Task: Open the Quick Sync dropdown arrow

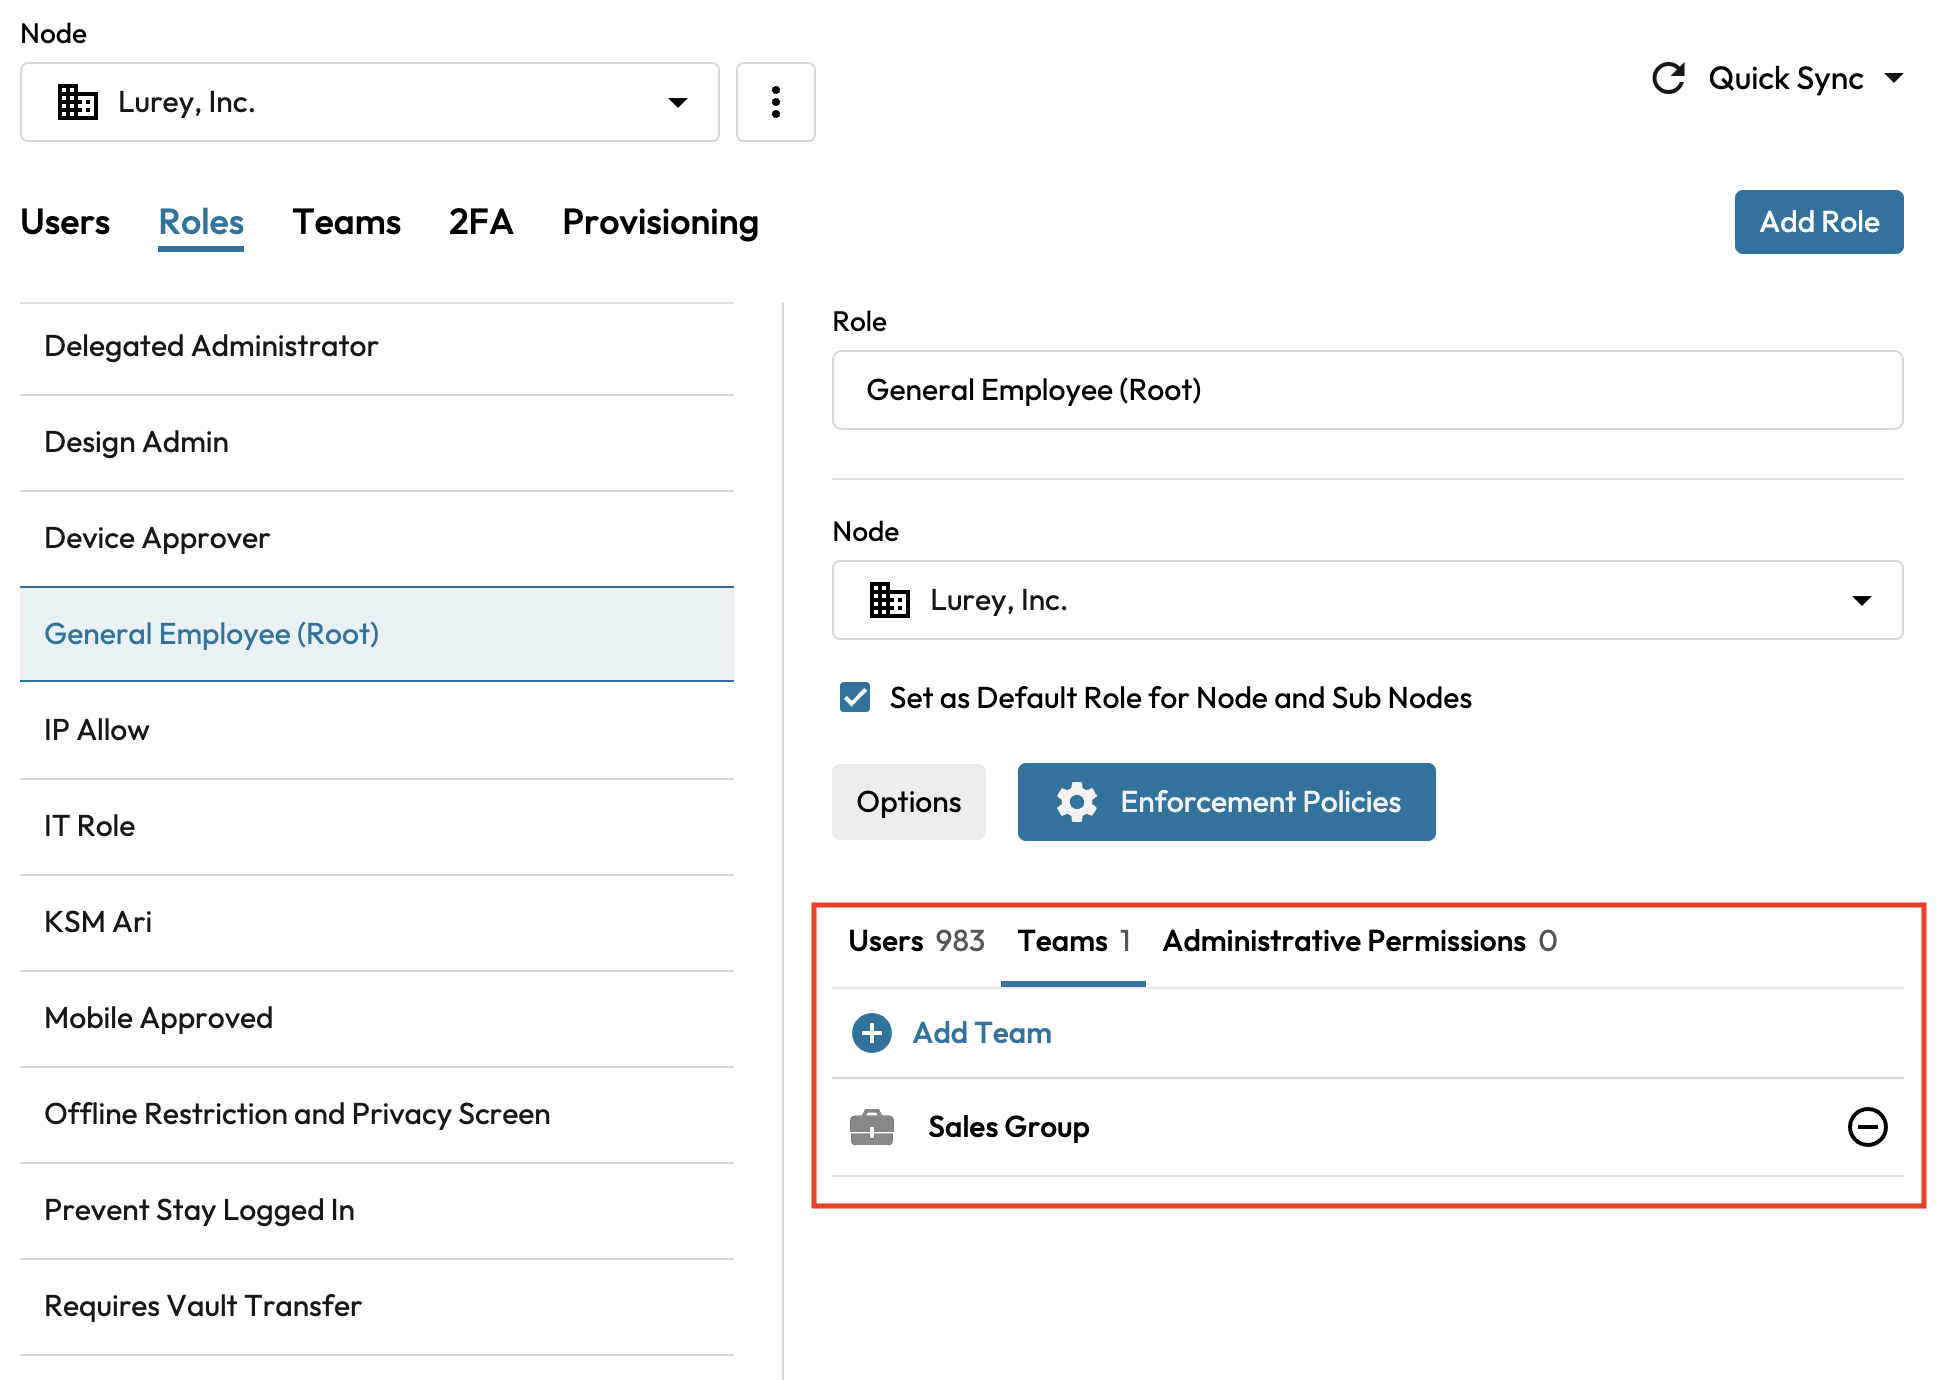Action: click(x=1893, y=78)
